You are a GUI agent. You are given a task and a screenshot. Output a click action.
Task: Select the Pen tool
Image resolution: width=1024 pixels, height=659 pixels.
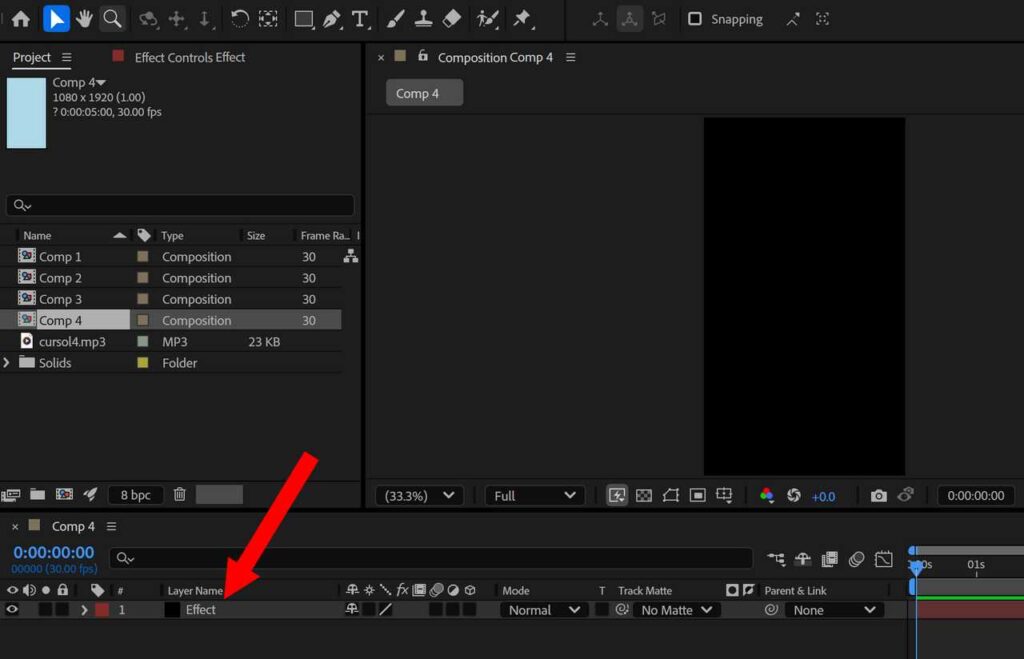click(332, 19)
